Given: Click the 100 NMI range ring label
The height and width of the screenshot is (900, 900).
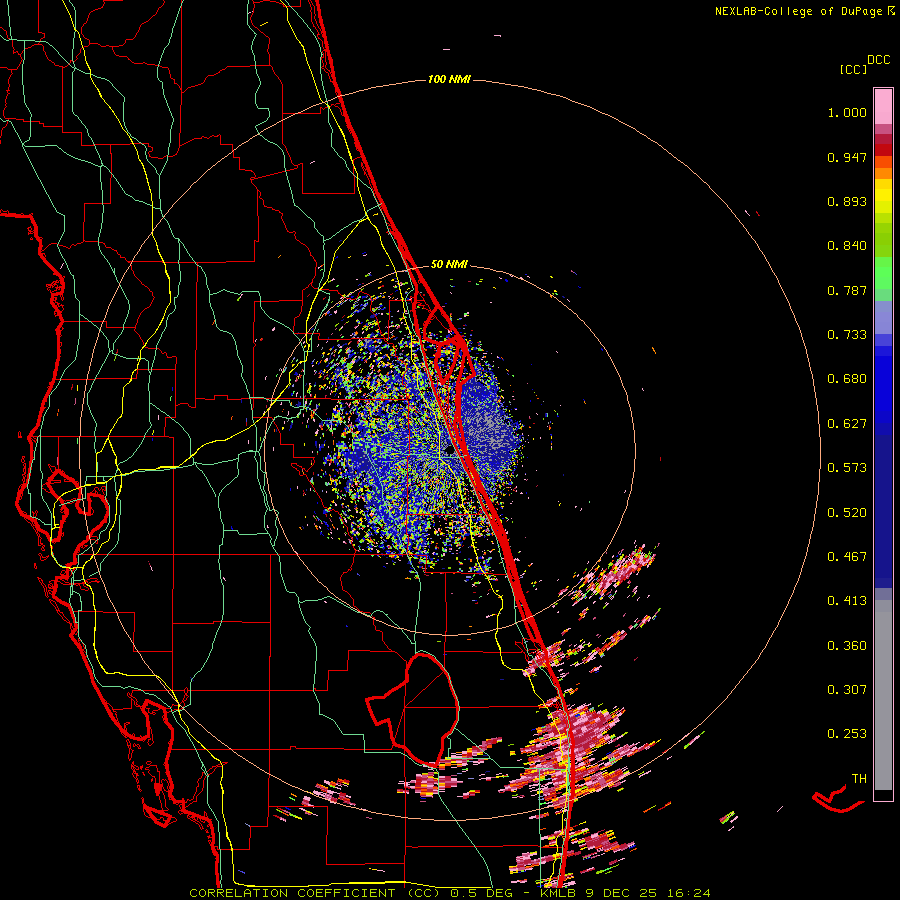Looking at the screenshot, I should (449, 79).
